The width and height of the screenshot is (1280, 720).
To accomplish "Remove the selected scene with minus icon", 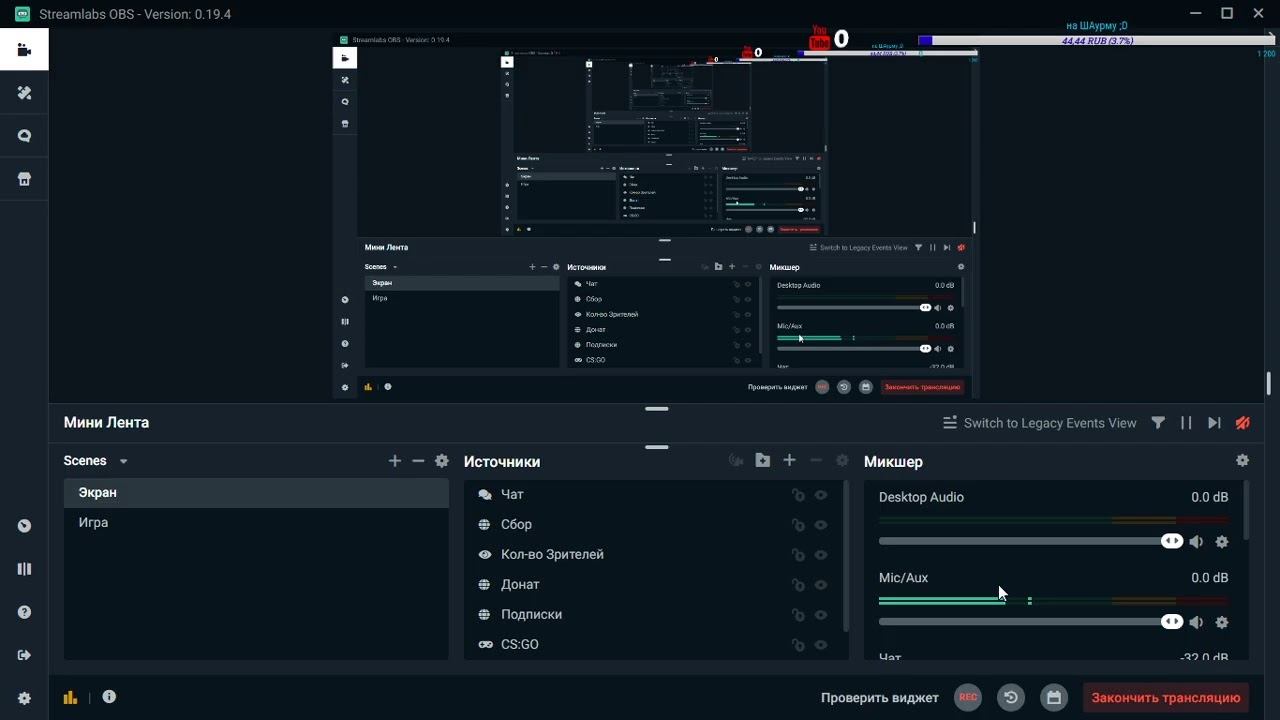I will (x=418, y=461).
